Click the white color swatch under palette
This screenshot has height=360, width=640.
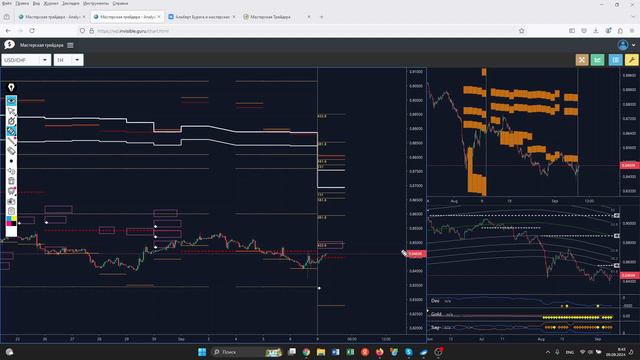(11, 231)
